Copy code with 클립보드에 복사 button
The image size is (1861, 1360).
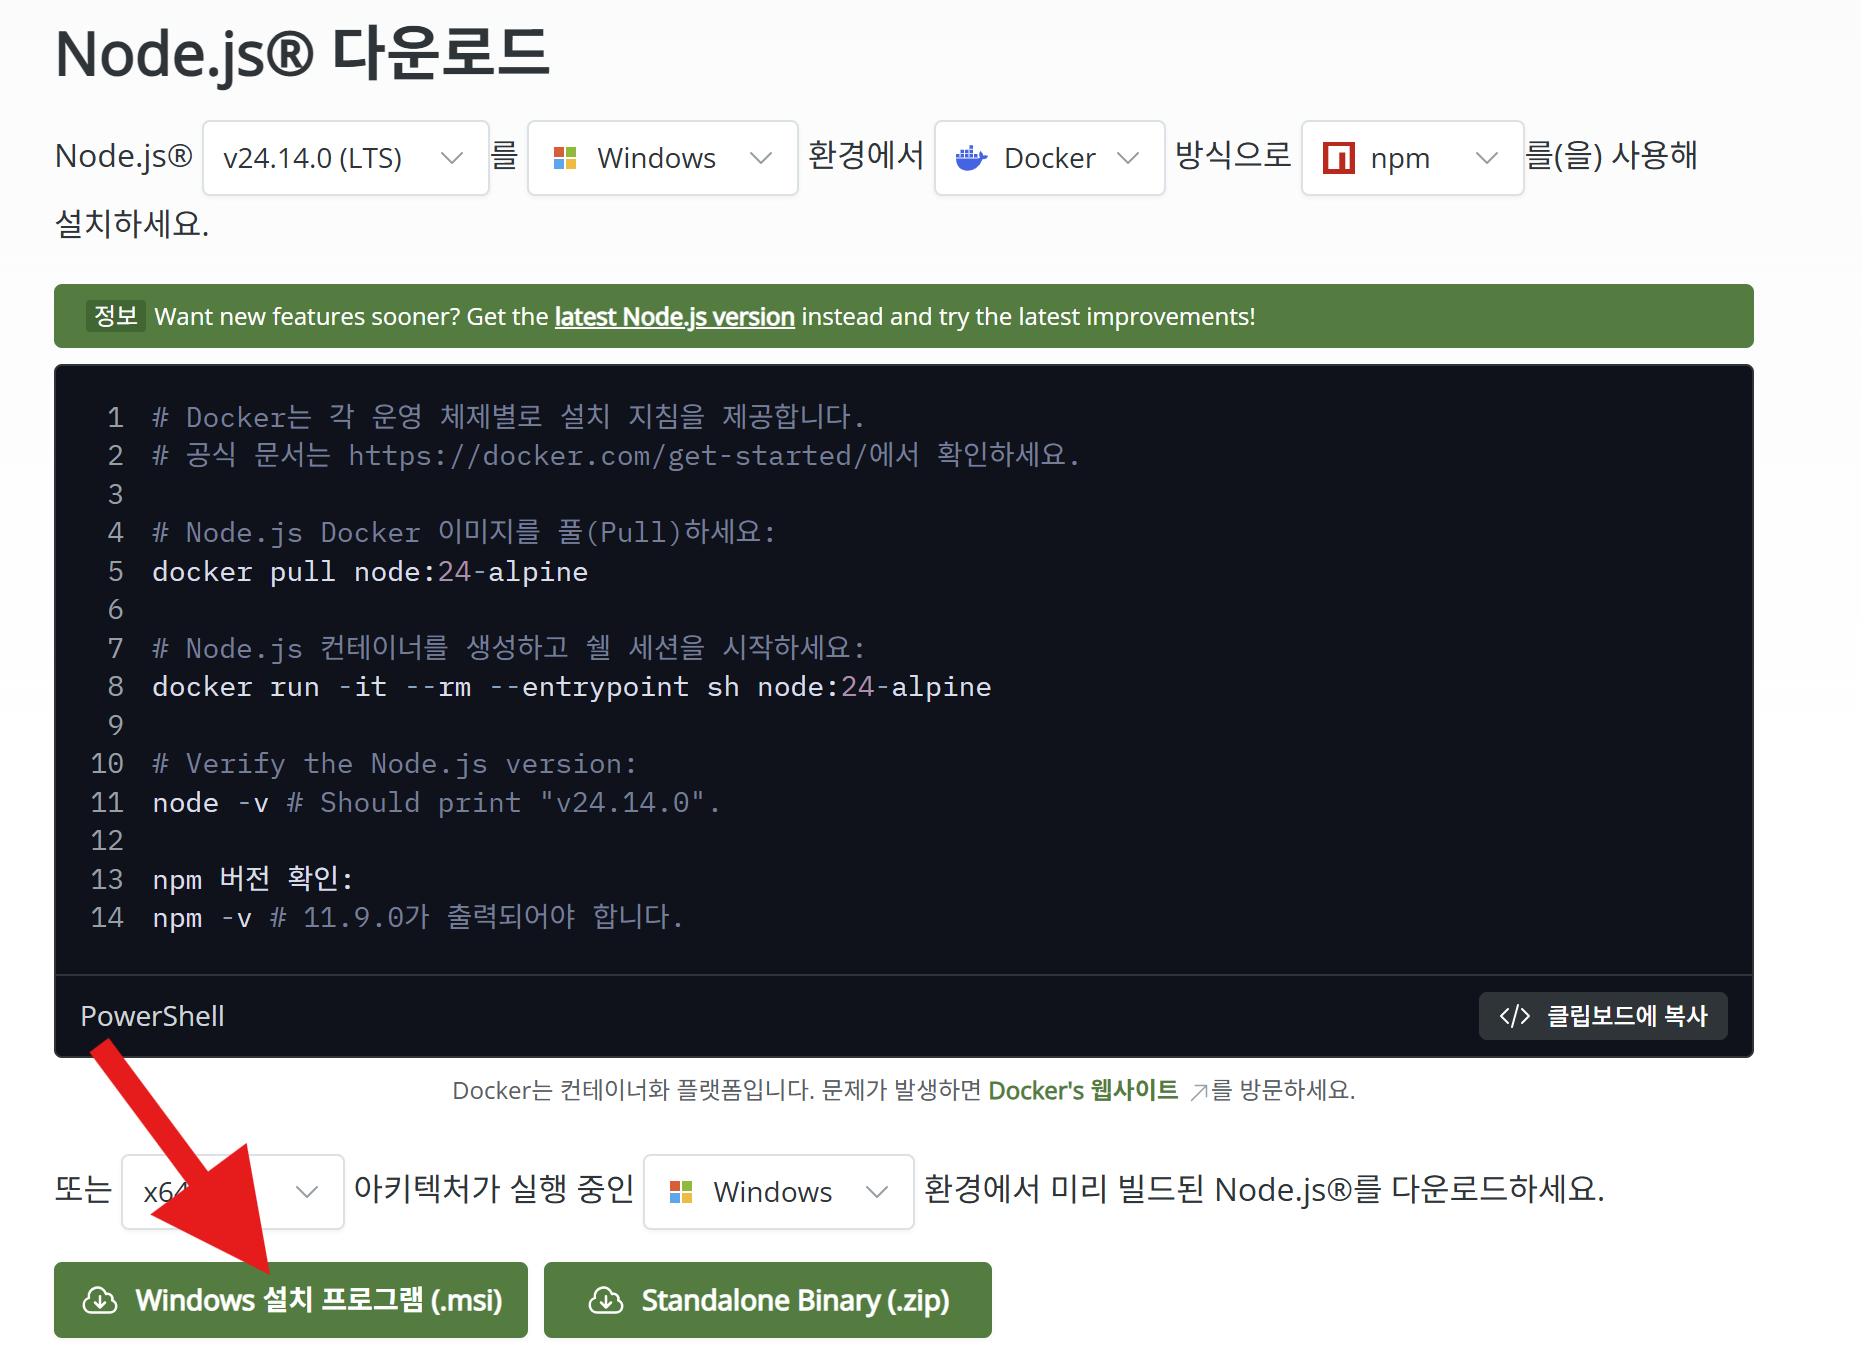pyautogui.click(x=1603, y=1016)
